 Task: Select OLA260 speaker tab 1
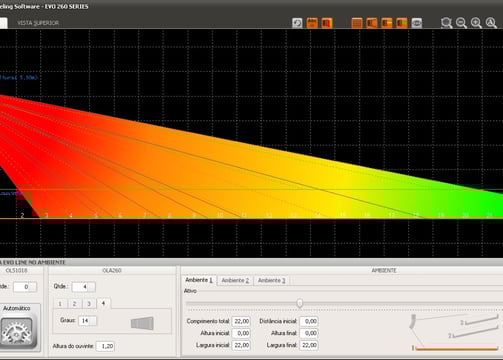pyautogui.click(x=60, y=304)
